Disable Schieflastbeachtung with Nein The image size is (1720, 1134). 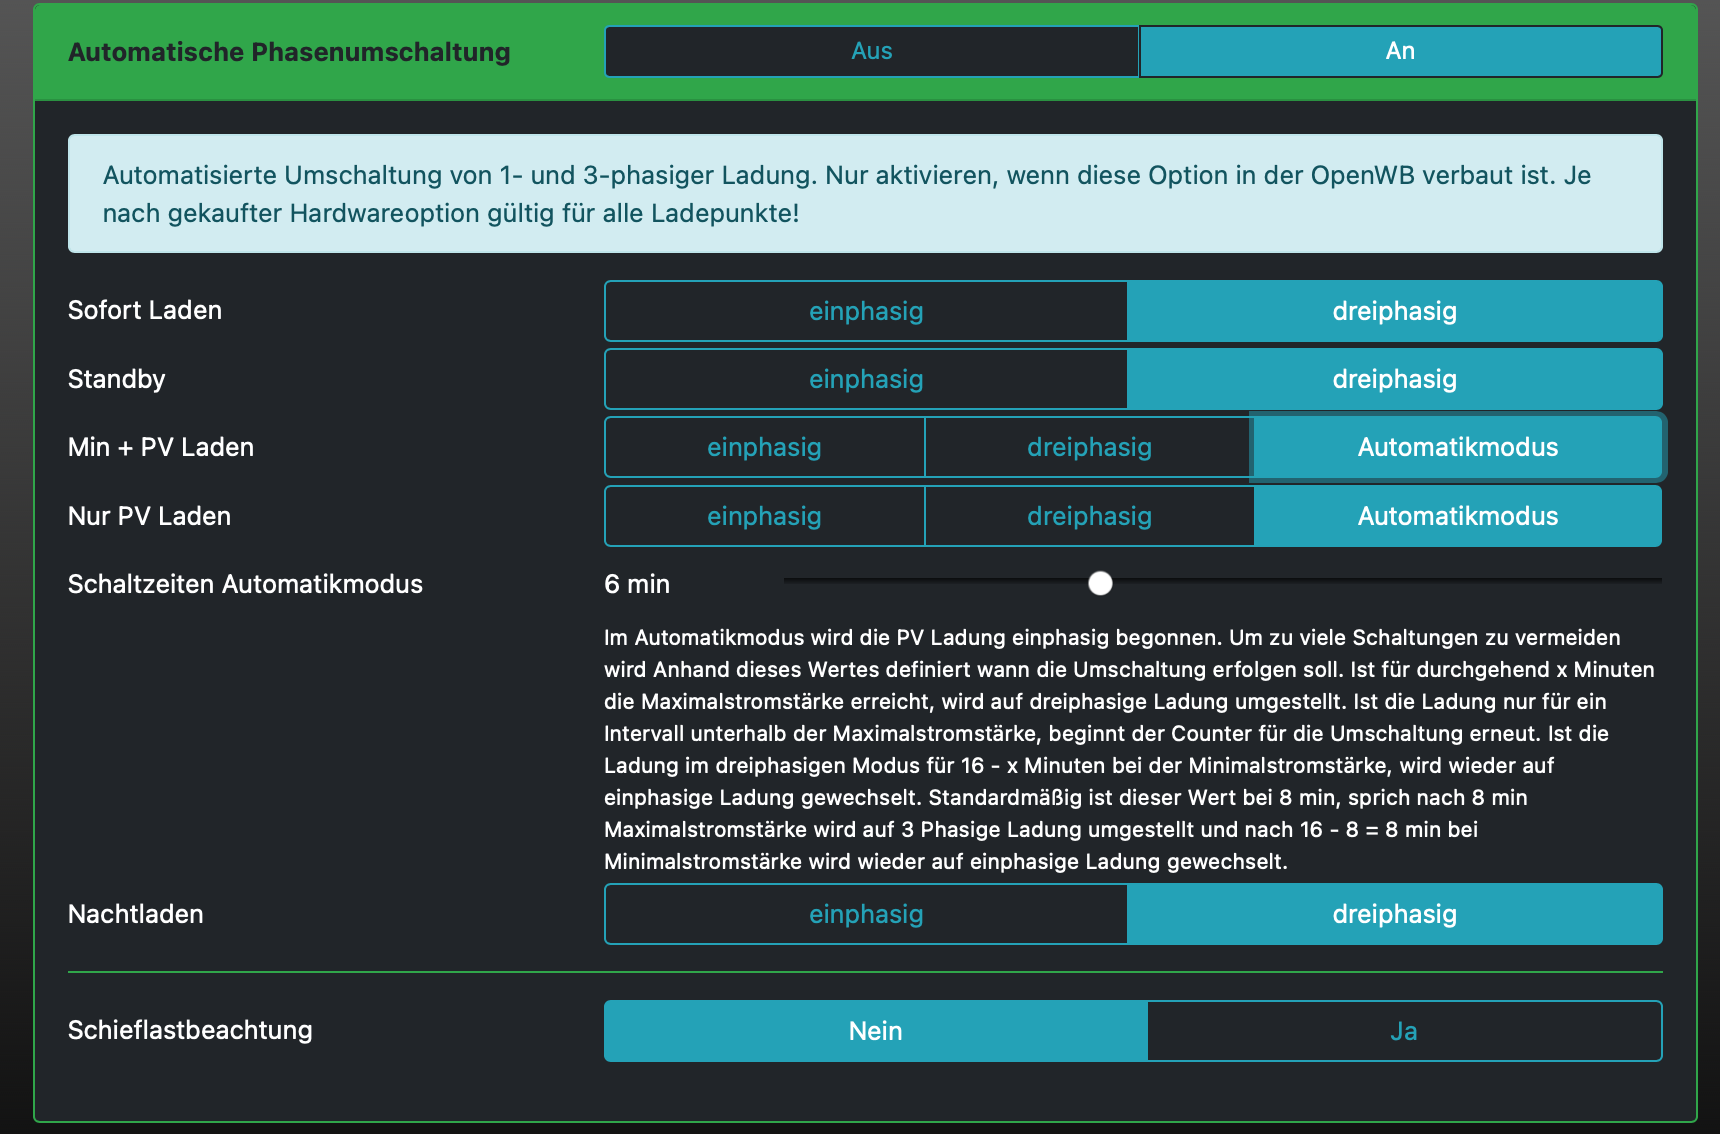pos(875,1031)
